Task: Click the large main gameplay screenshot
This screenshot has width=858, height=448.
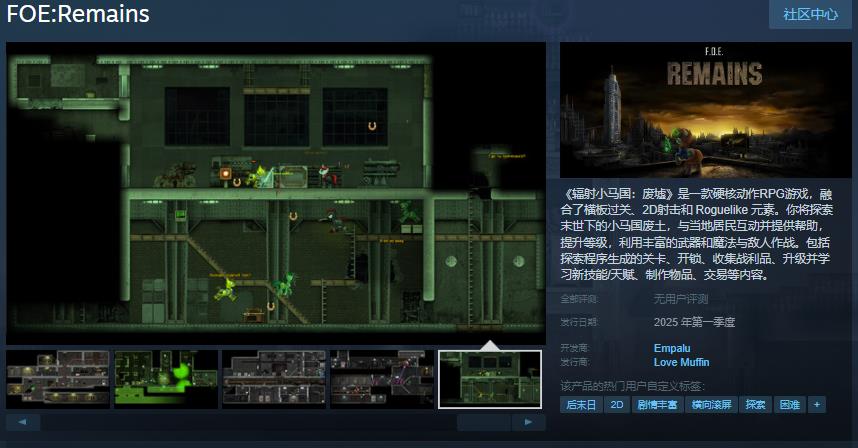Action: tap(276, 192)
